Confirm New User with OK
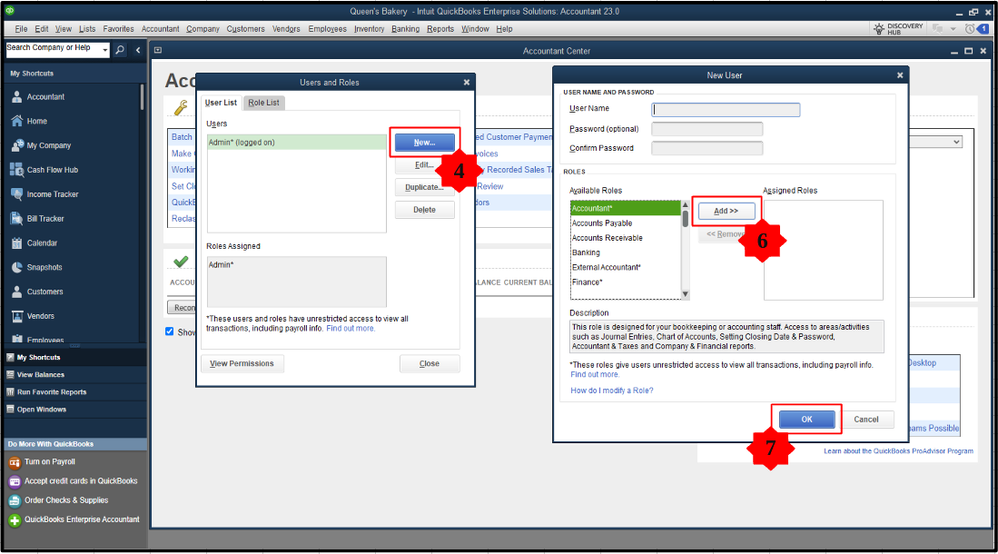This screenshot has height=554, width=998. click(x=806, y=420)
